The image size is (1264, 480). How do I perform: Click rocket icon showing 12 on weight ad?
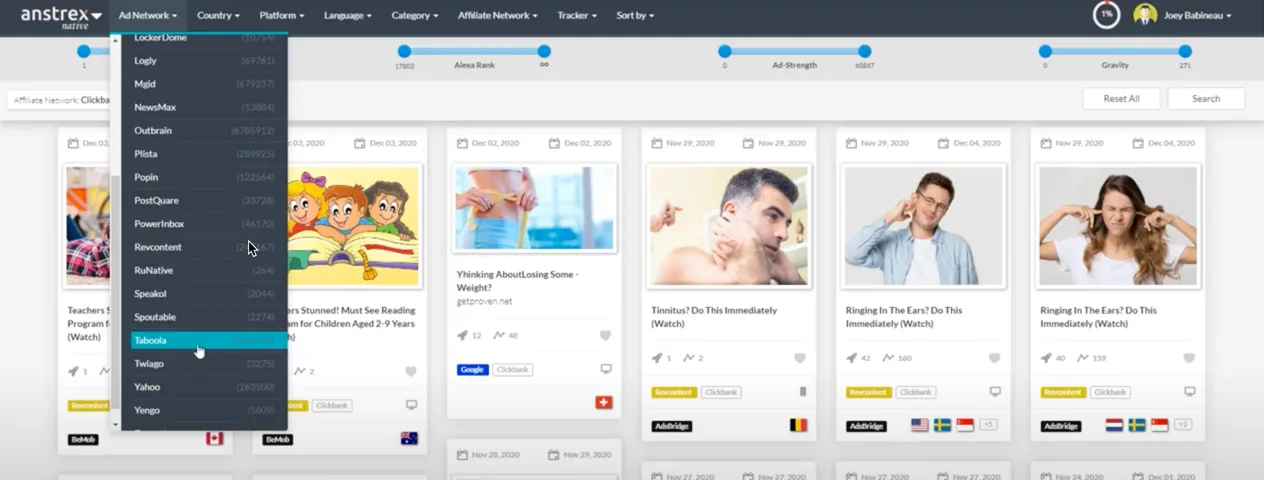pyautogui.click(x=462, y=336)
